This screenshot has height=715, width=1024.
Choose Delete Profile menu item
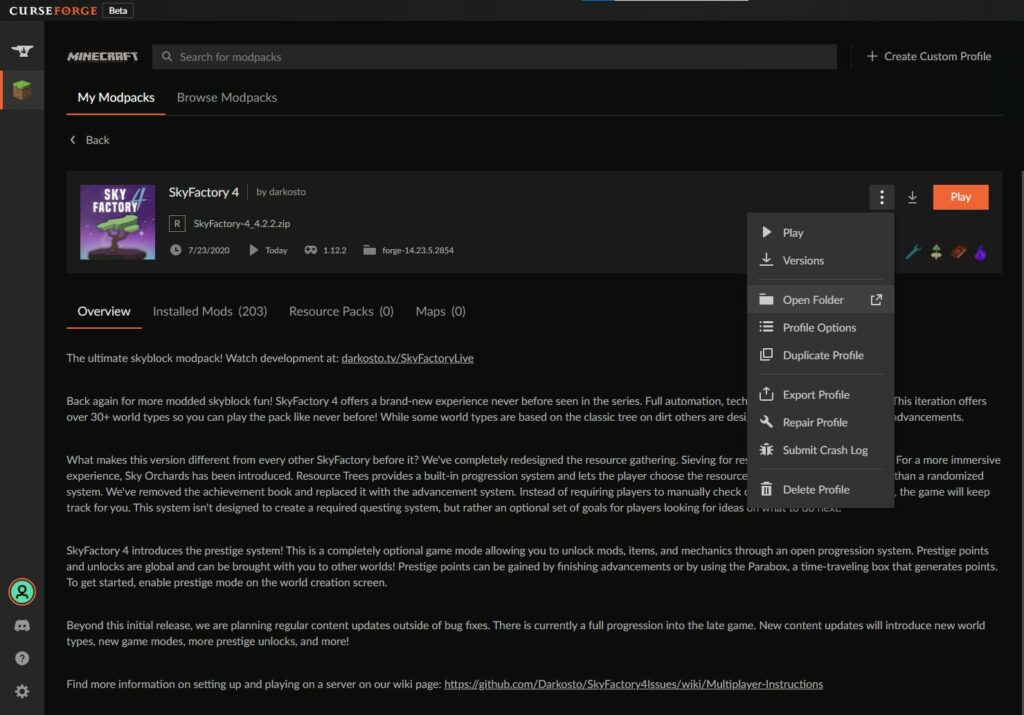click(x=820, y=489)
